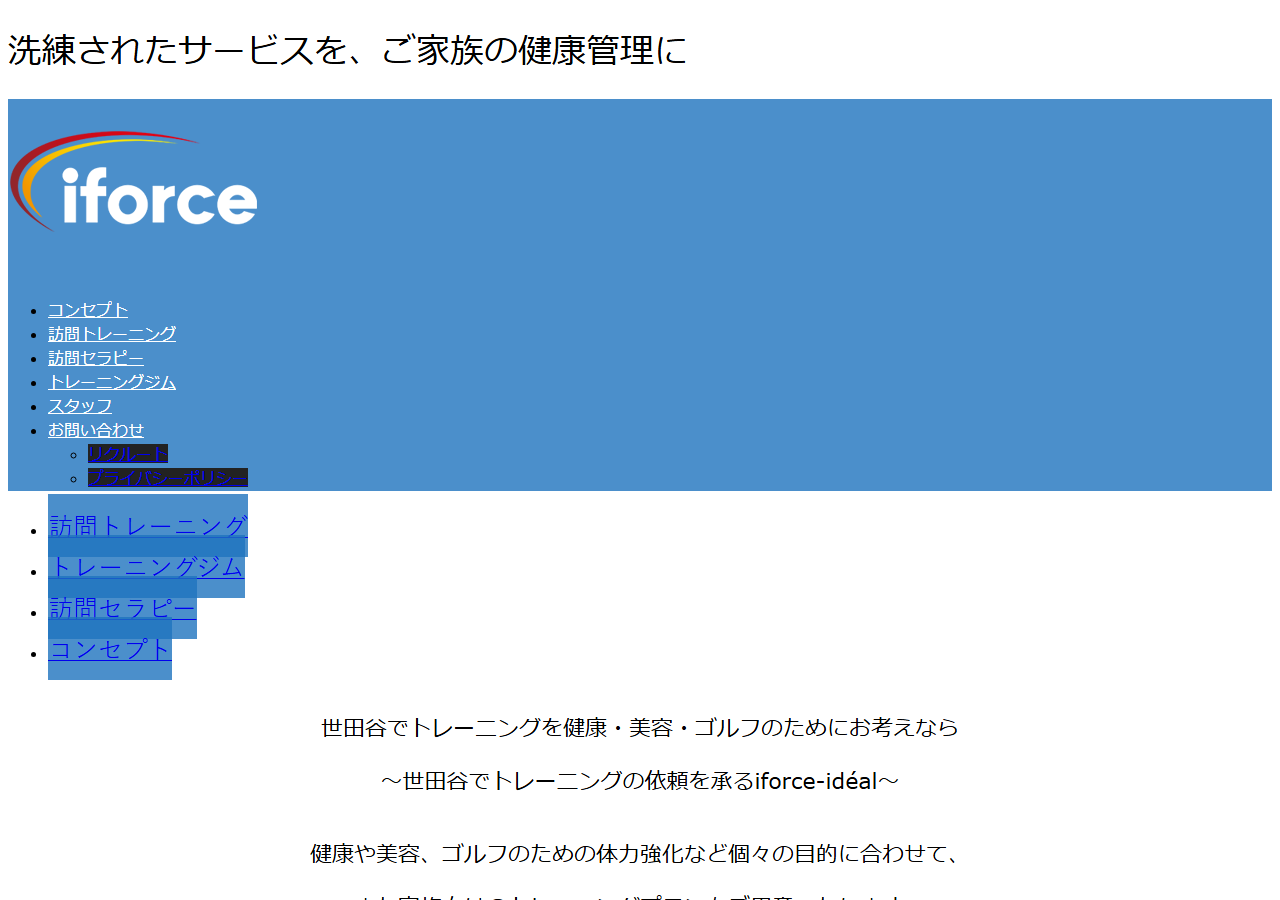This screenshot has height=900, width=1280.
Task: Go to トレーニングジム in the header menu
Action: [112, 382]
